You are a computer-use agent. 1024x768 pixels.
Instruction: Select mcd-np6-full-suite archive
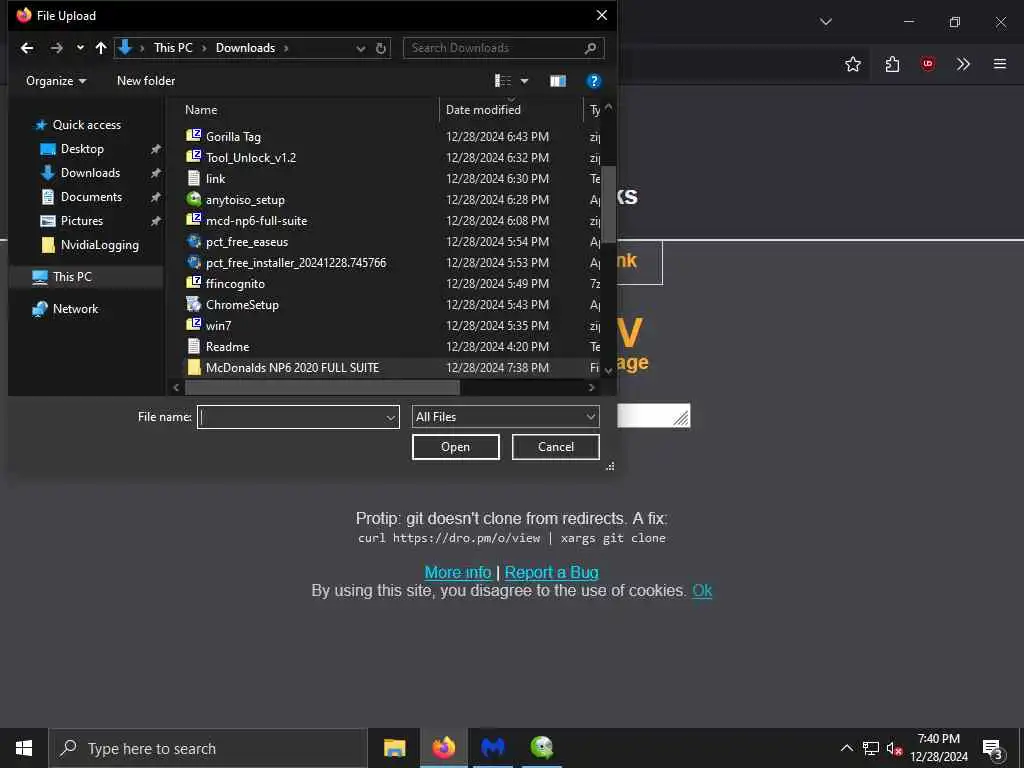256,221
